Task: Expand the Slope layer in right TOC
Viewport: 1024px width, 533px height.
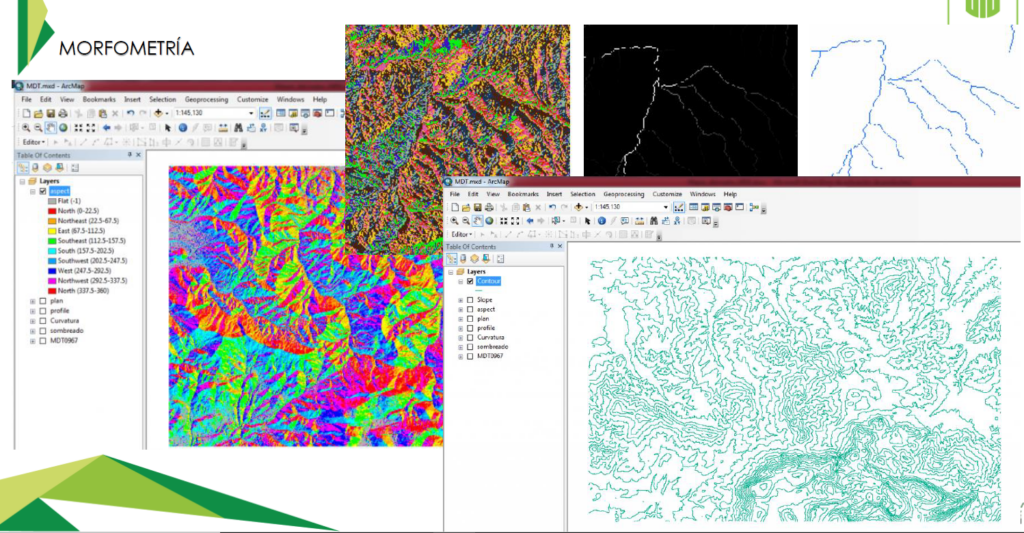Action: [460, 300]
